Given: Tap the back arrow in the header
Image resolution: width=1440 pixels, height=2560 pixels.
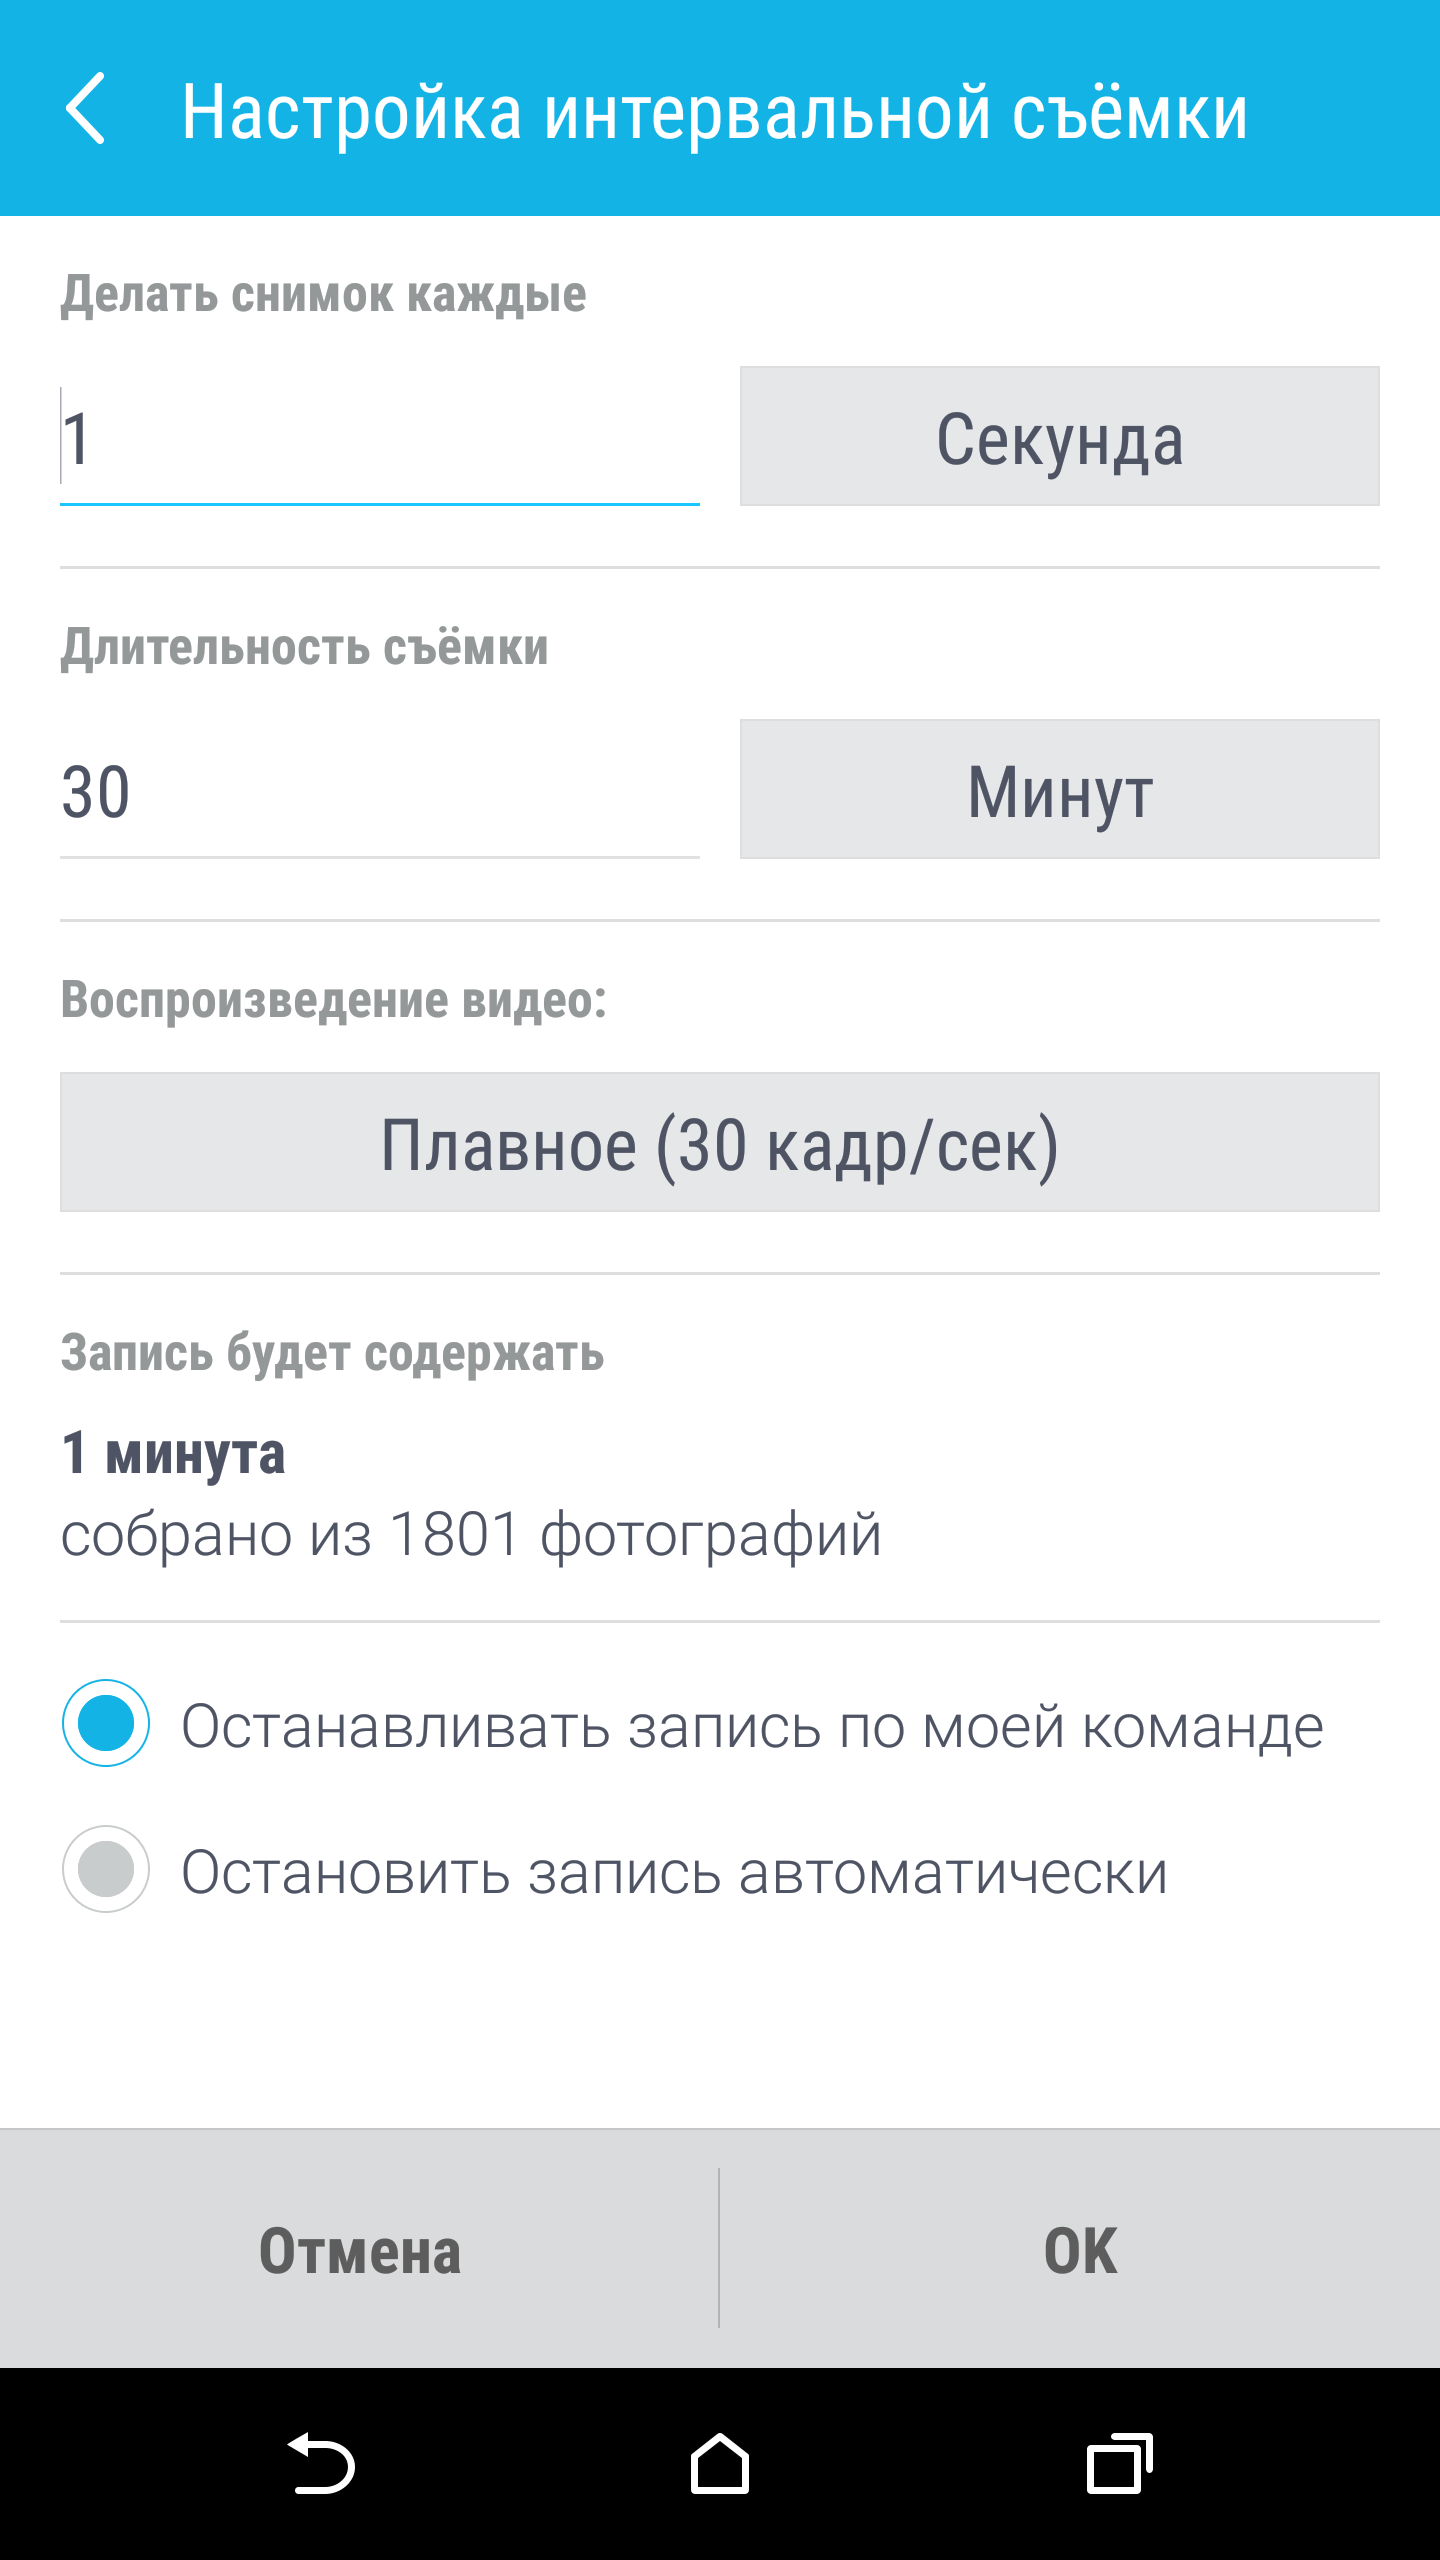Looking at the screenshot, I should 86,109.
